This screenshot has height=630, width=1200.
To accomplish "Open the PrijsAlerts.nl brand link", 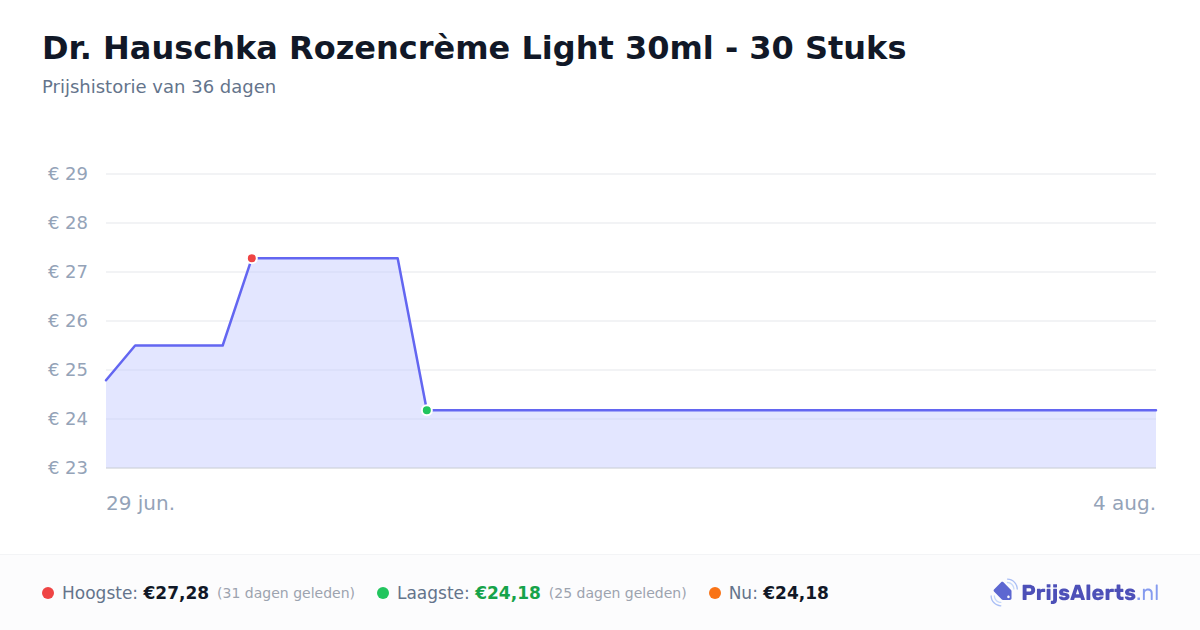I will [x=1074, y=593].
